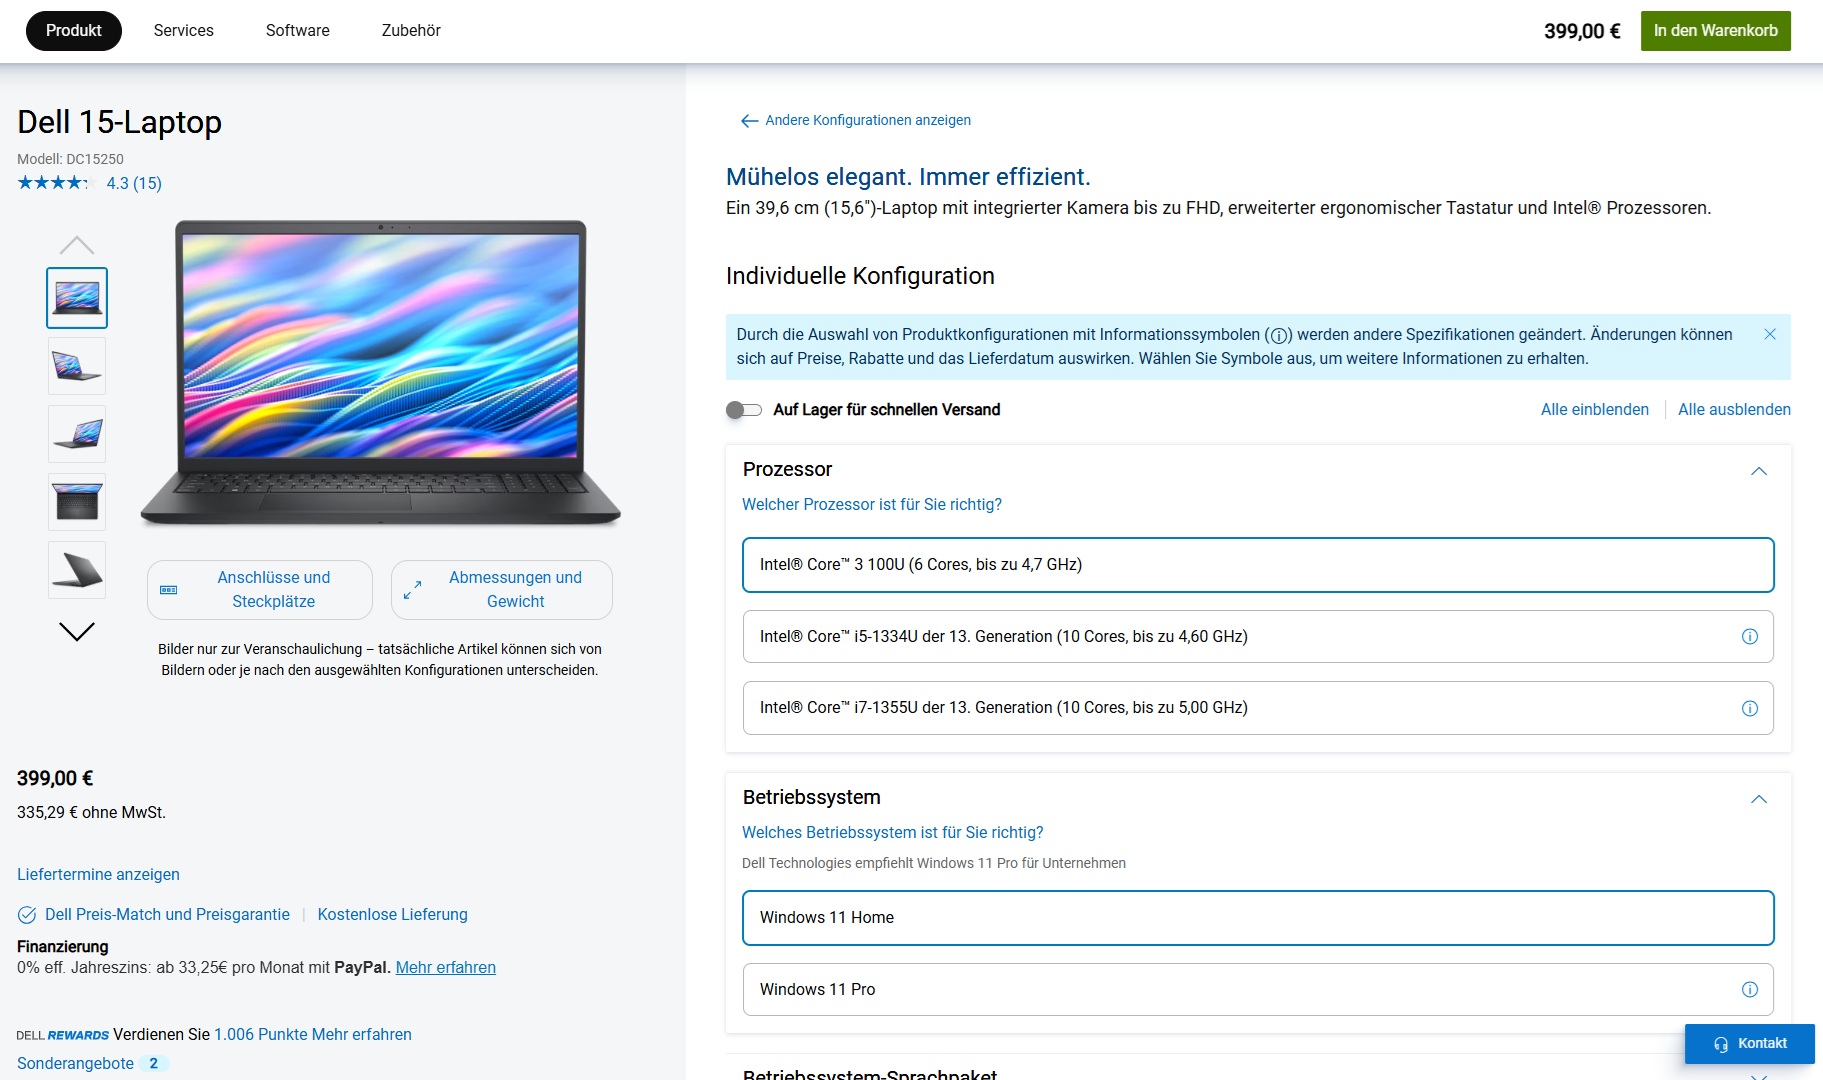Open Anschlüsse und Steckplätze view
This screenshot has width=1823, height=1080.
[260, 590]
